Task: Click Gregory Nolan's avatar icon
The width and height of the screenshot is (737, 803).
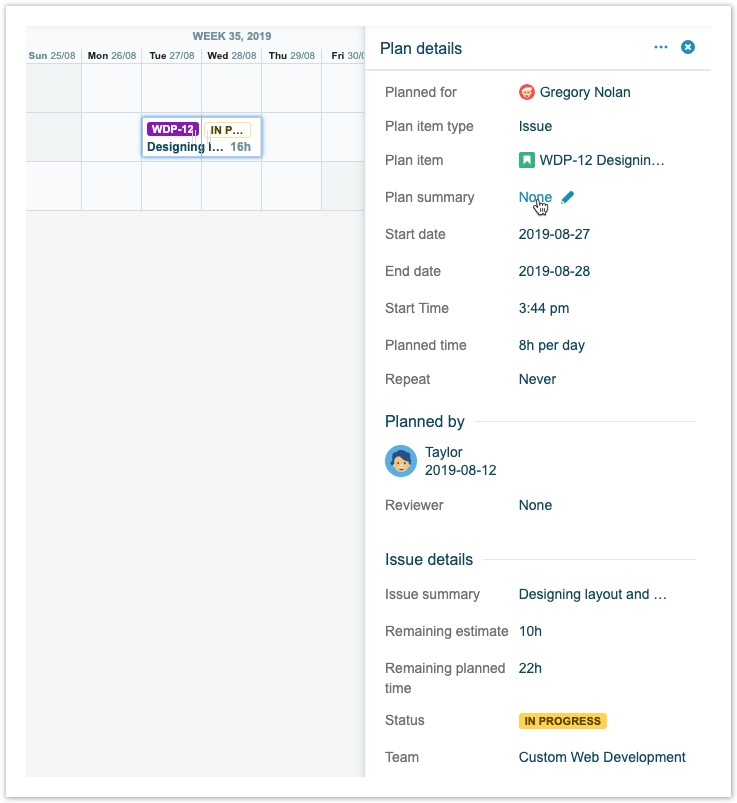Action: click(x=527, y=92)
